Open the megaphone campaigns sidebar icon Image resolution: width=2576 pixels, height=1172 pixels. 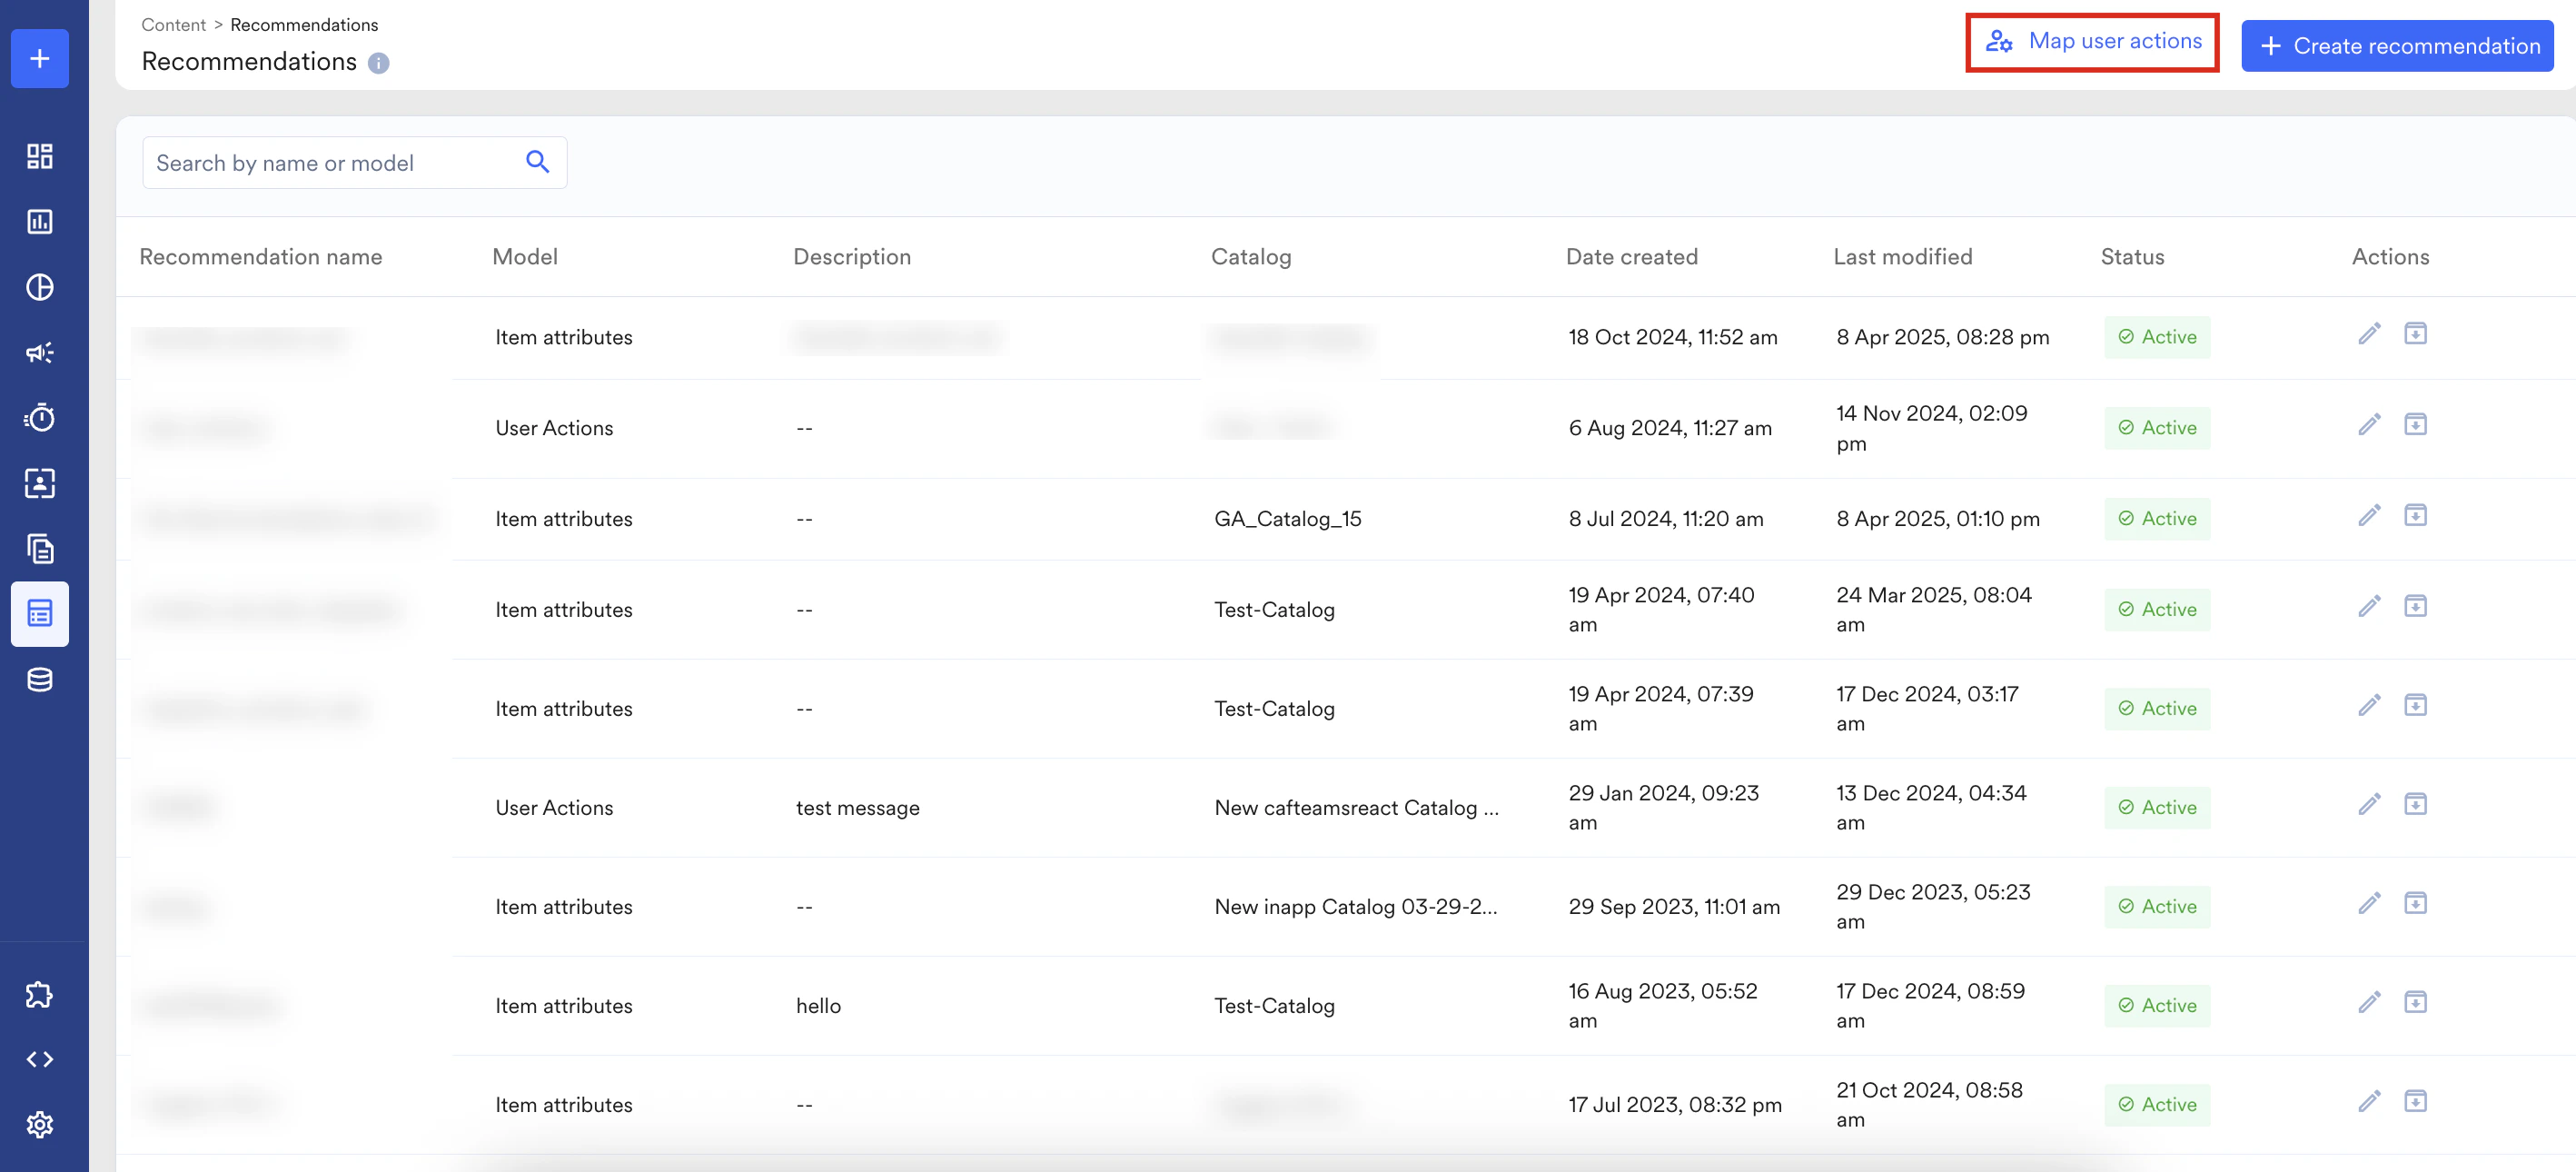(40, 352)
